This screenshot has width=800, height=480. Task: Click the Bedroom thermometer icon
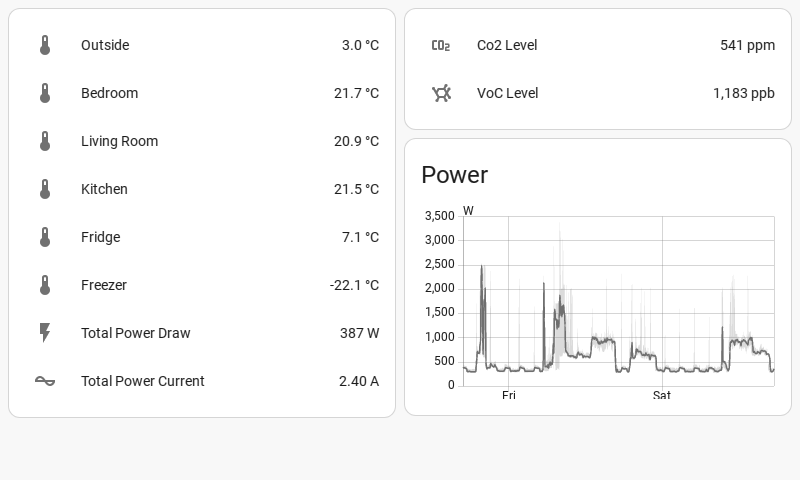45,93
